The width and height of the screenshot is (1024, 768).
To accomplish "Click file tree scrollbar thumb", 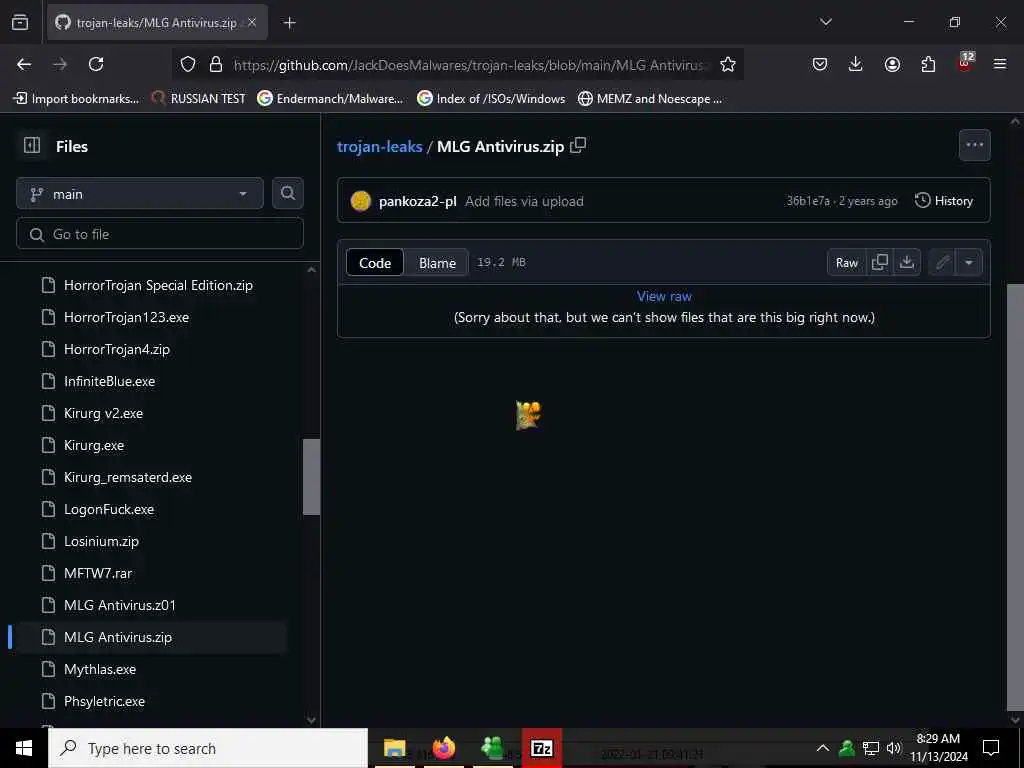I will point(312,477).
